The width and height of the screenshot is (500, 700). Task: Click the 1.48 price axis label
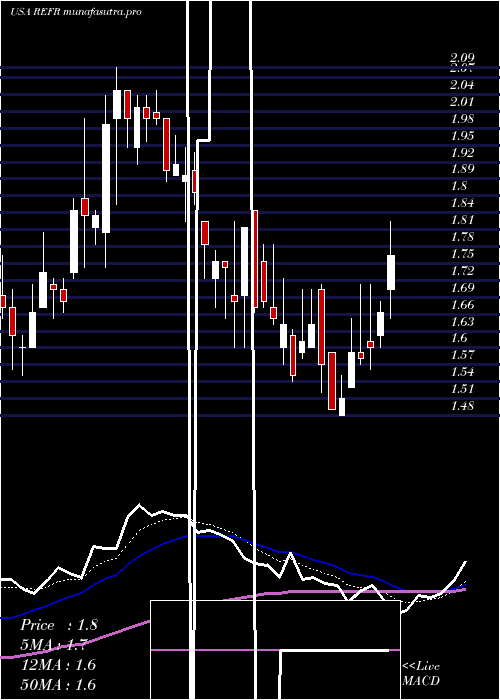(462, 406)
